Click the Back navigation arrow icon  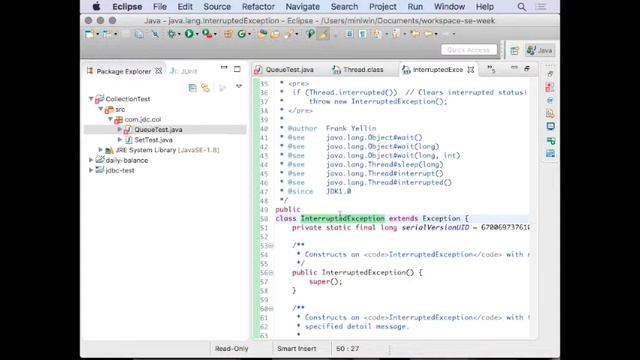[x=429, y=34]
